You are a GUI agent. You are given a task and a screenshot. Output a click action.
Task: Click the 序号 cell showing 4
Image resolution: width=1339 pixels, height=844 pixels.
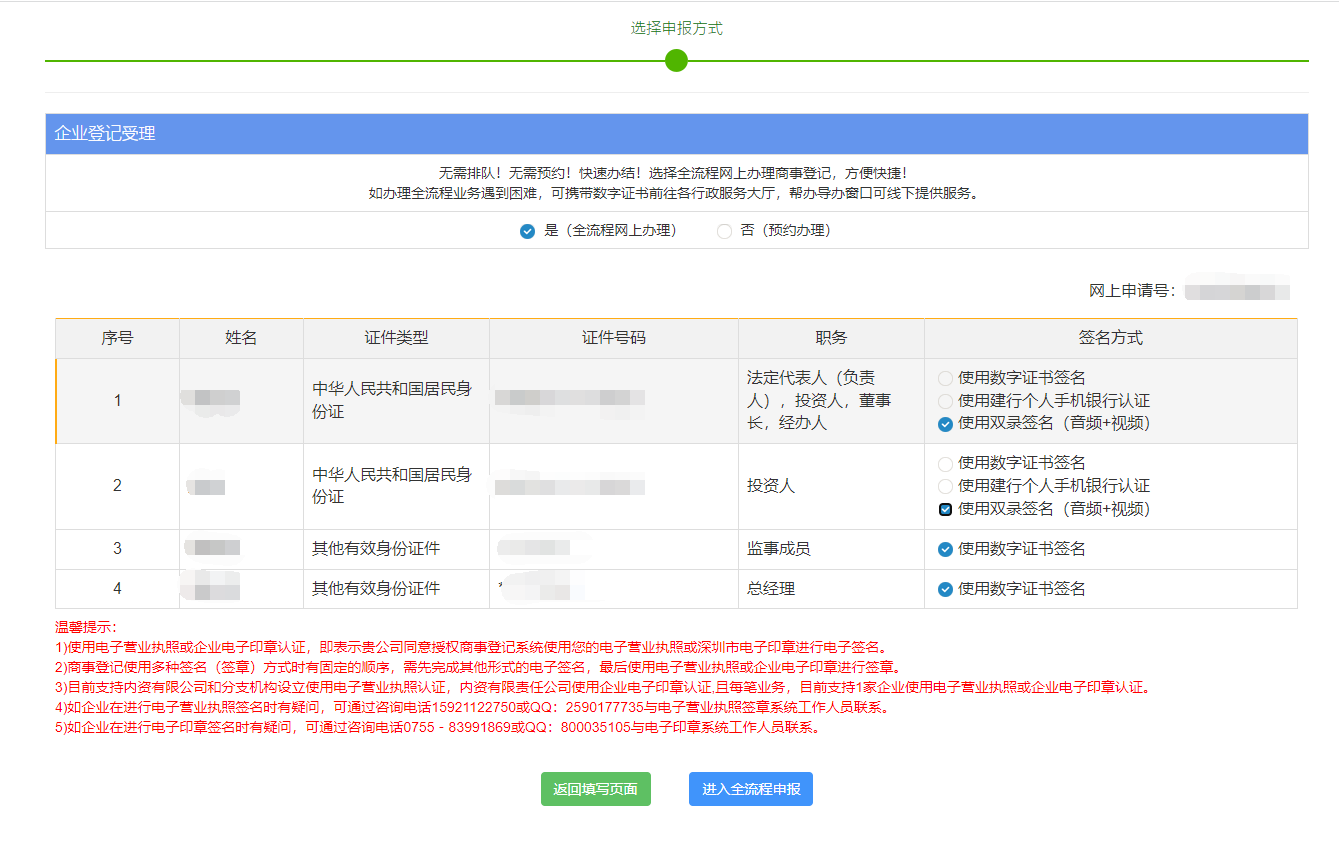tap(117, 589)
